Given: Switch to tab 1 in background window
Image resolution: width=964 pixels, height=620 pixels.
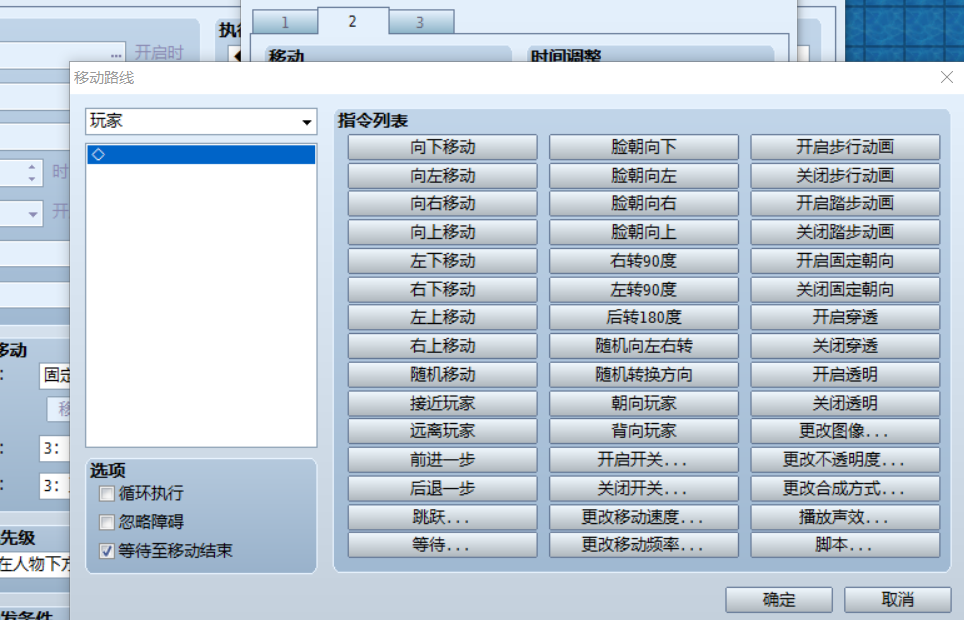Looking at the screenshot, I should pos(285,23).
